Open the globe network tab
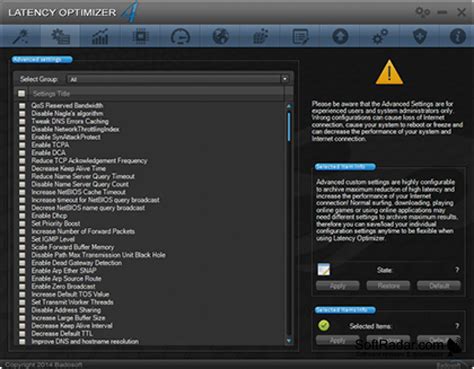This screenshot has height=369, width=474. click(x=220, y=36)
